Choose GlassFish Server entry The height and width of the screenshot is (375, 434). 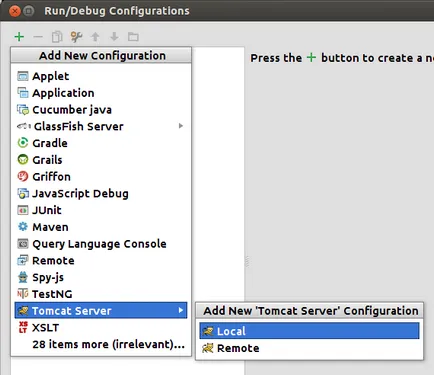[x=101, y=126]
